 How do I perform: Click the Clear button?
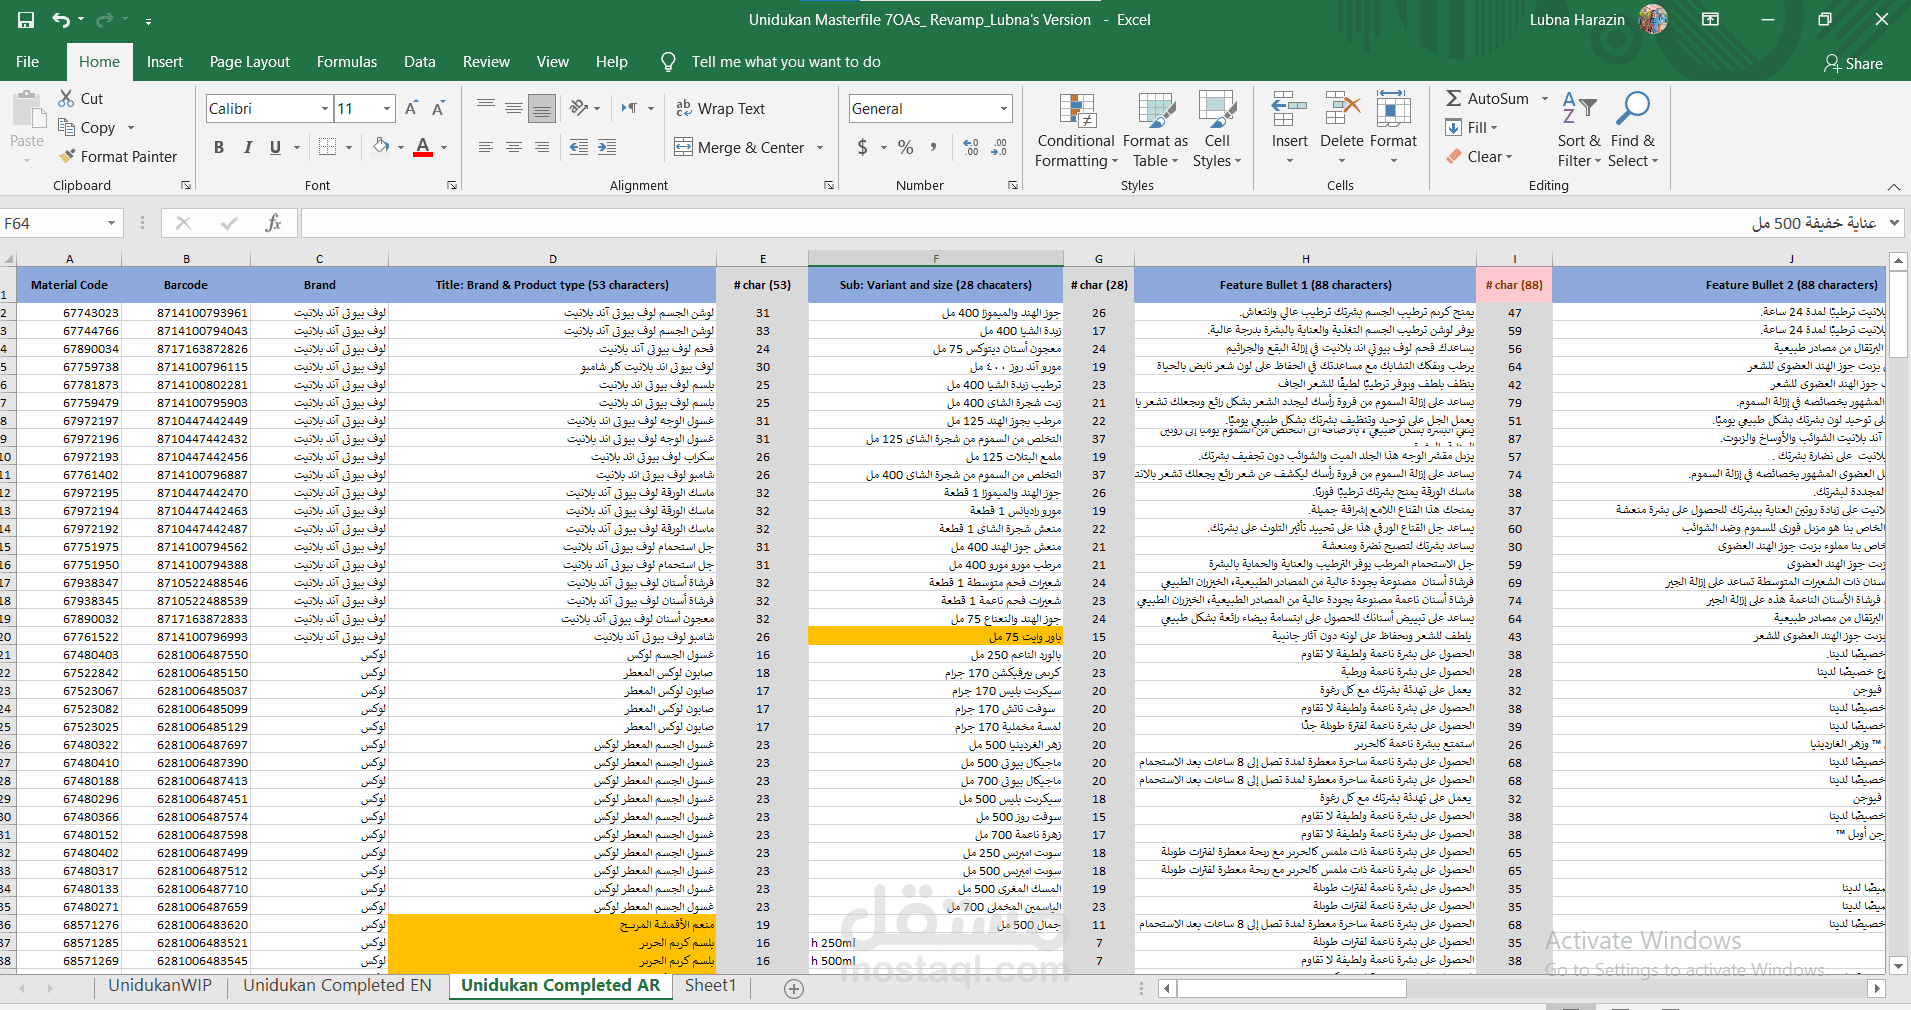(x=1478, y=156)
